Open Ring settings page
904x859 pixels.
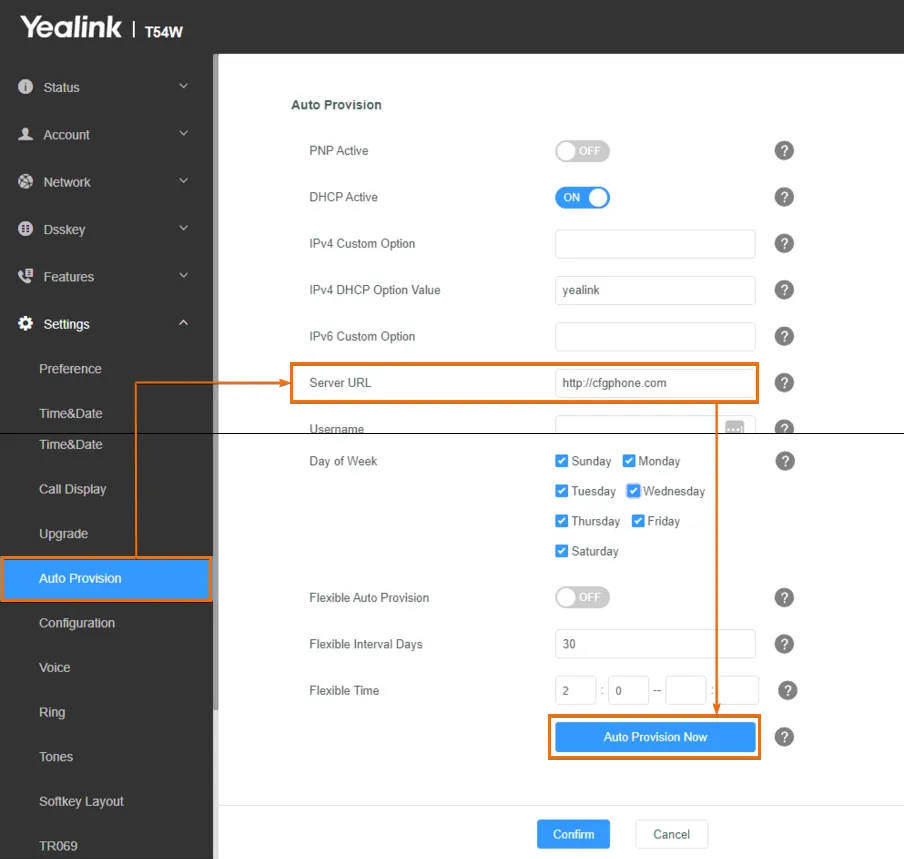52,712
